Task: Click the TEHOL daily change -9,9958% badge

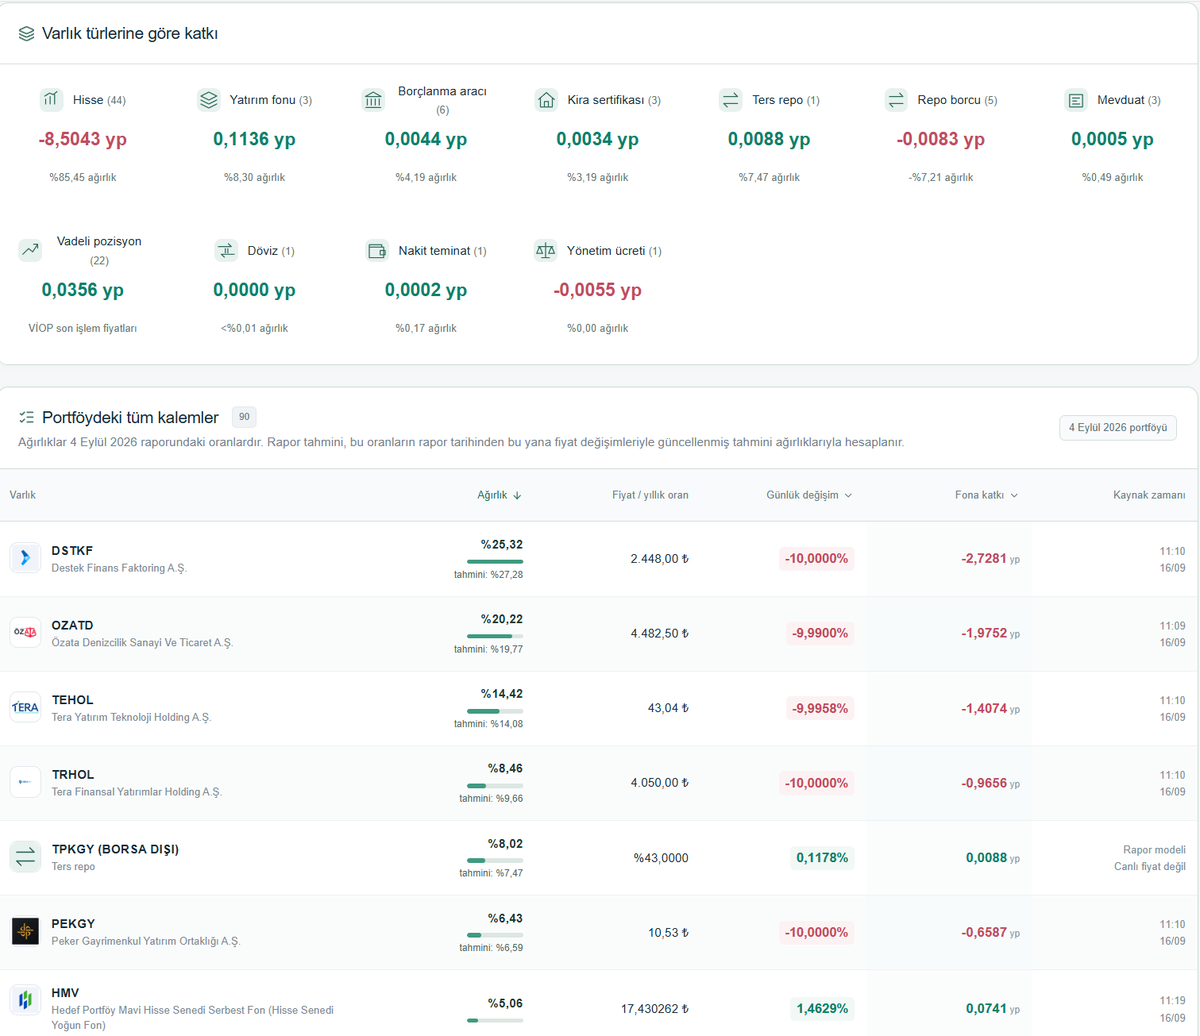Action: click(x=820, y=708)
